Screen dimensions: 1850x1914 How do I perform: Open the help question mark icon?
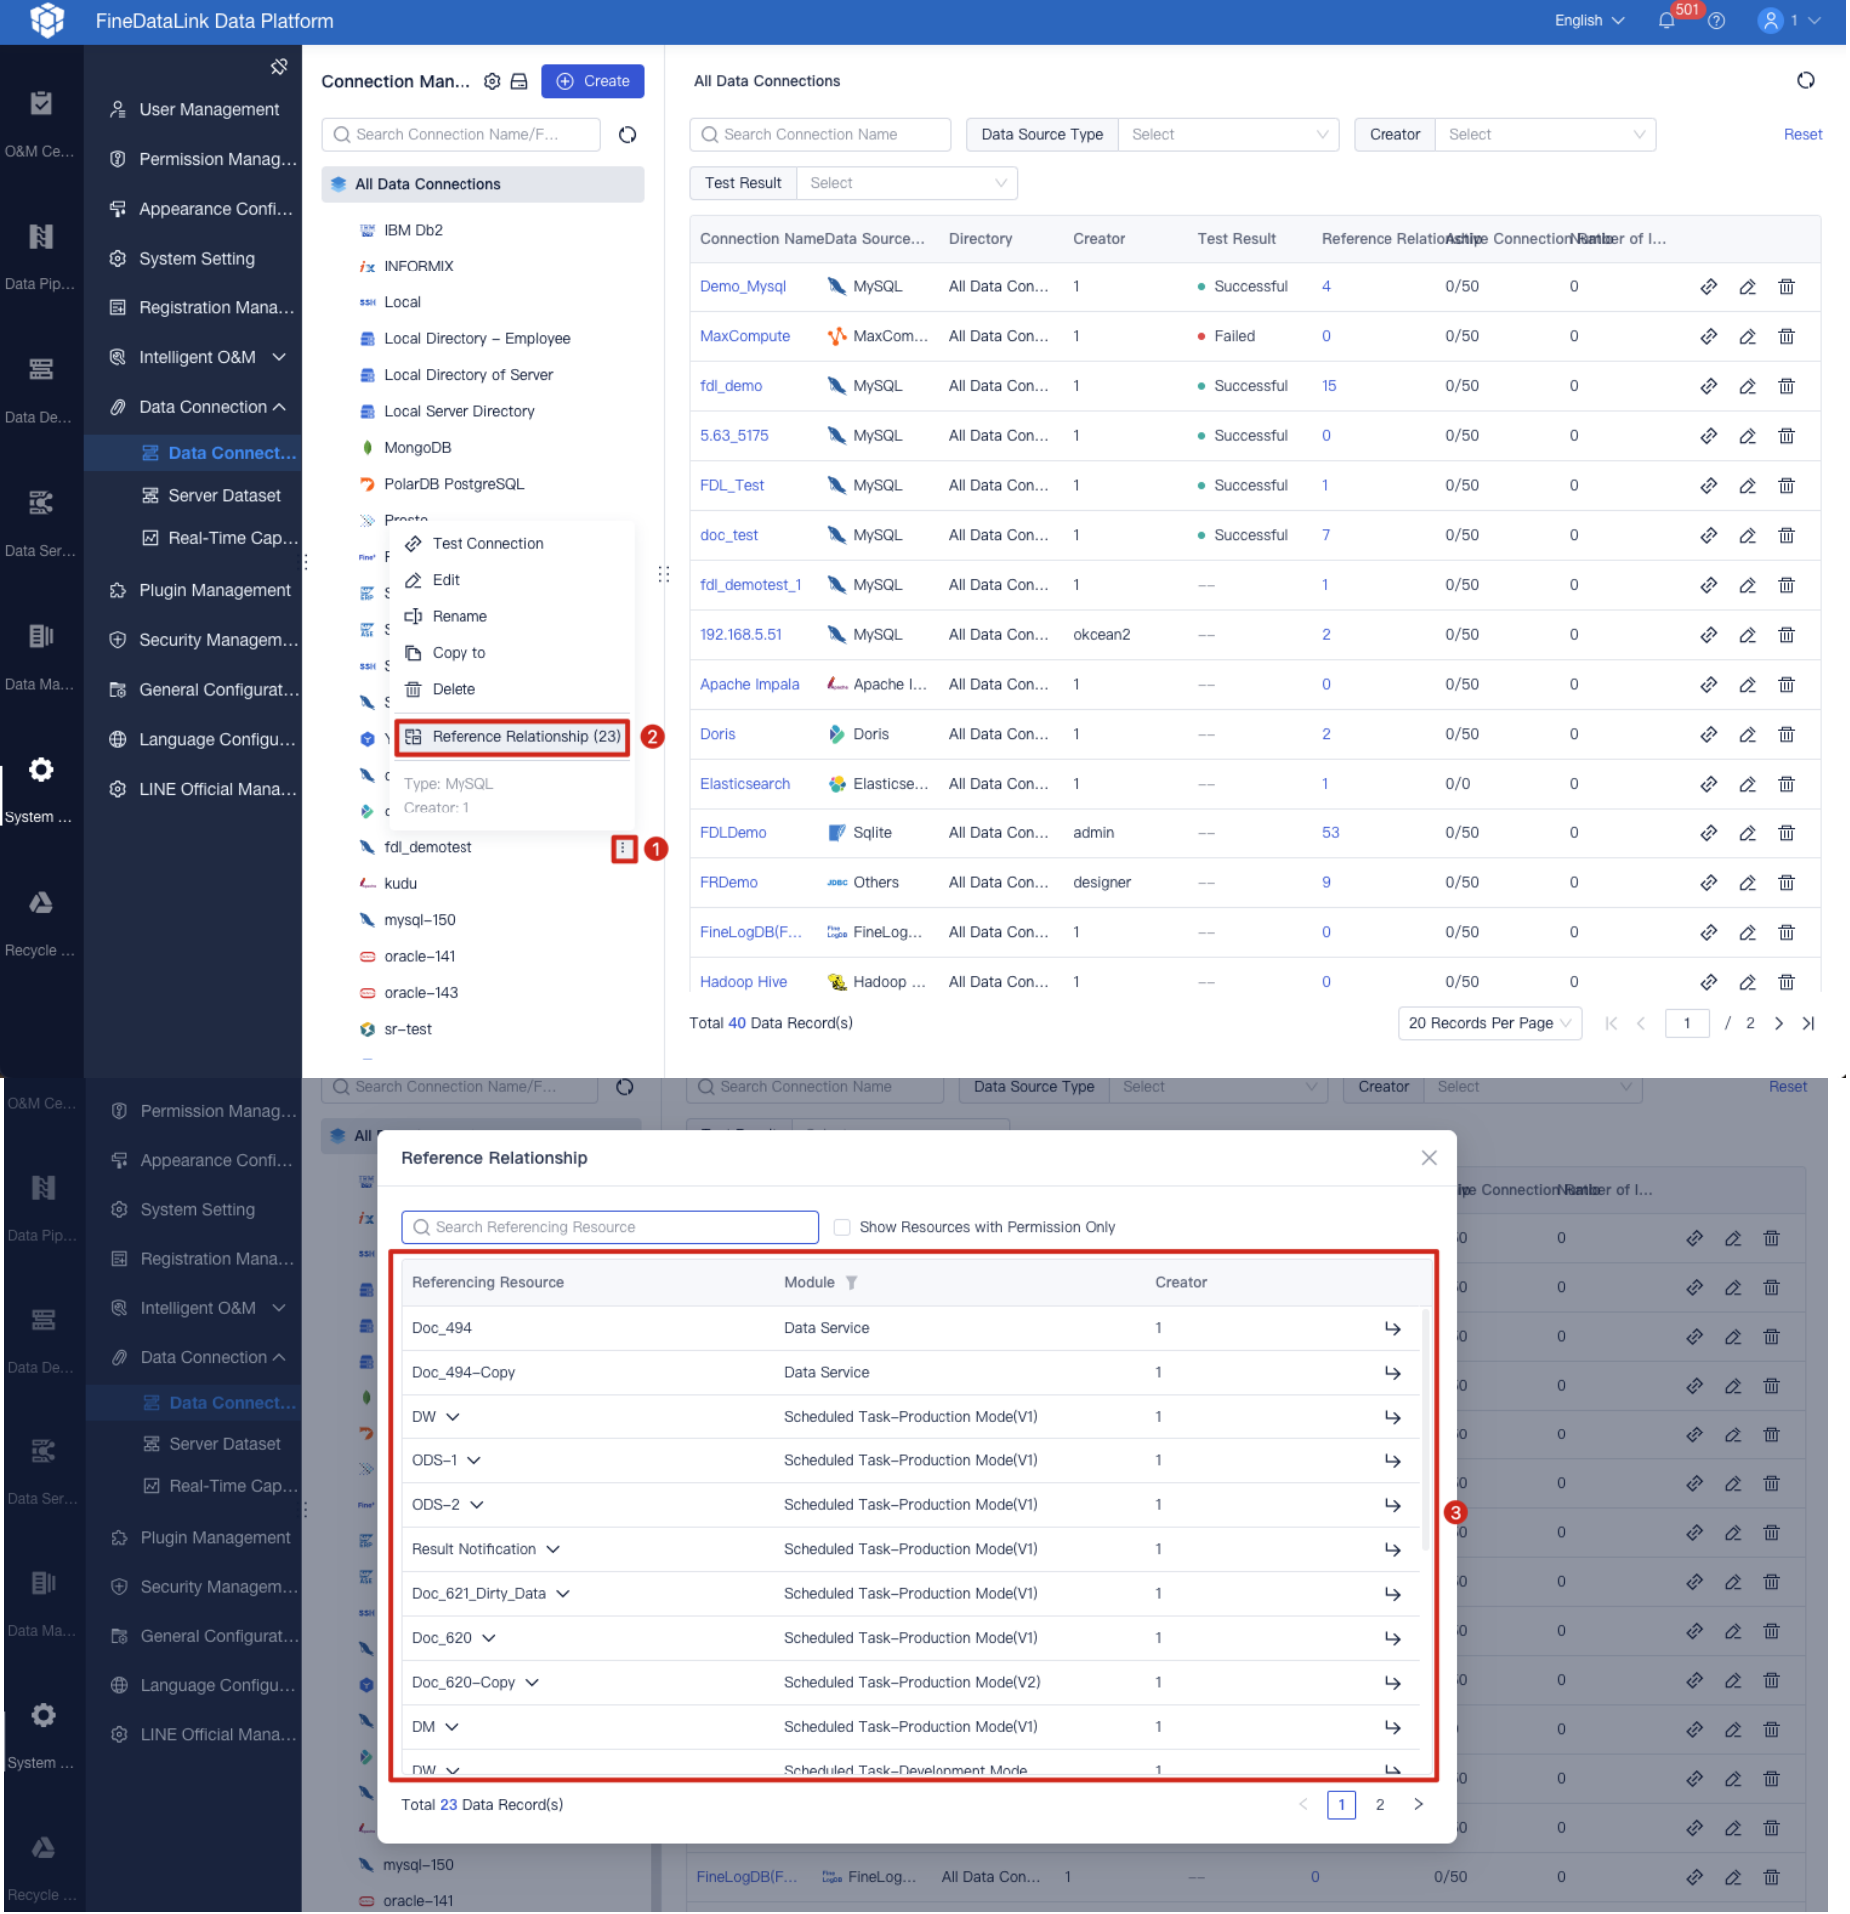coord(1716,21)
